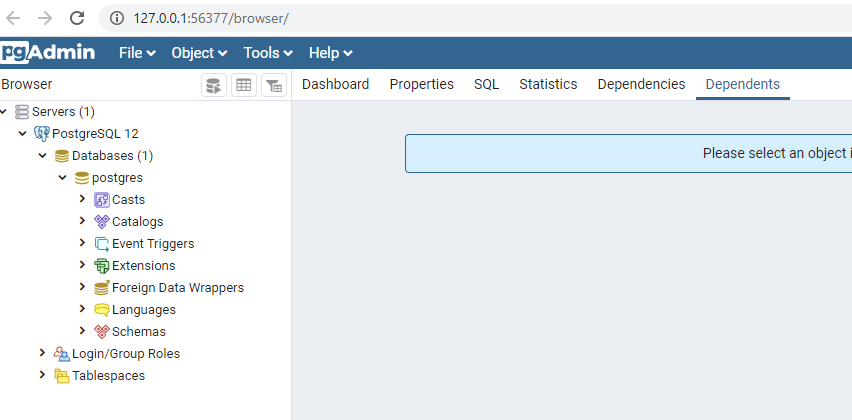852x420 pixels.
Task: Select the Schemas tree label
Action: [x=139, y=331]
